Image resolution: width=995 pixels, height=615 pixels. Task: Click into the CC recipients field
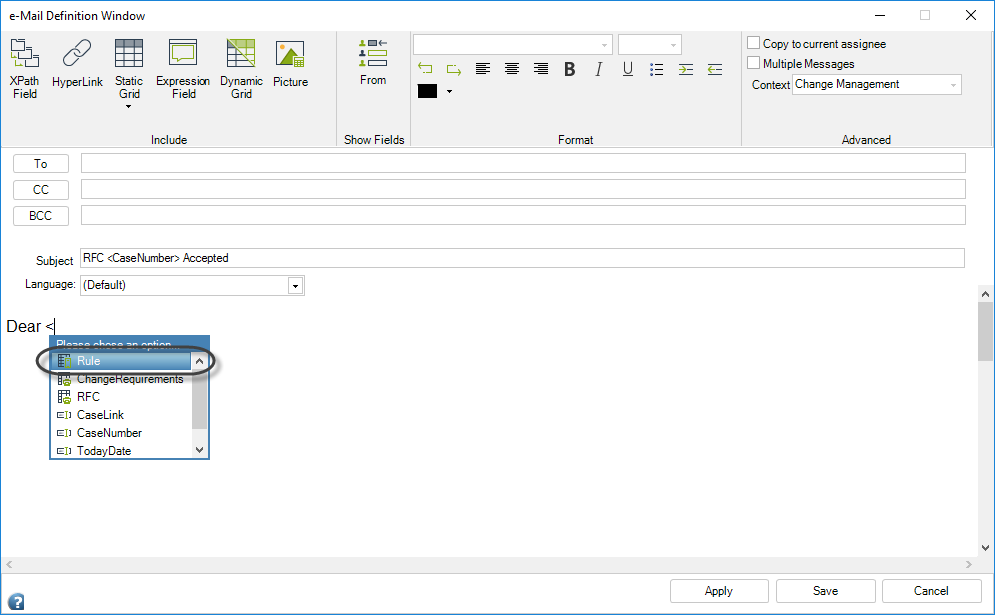pyautogui.click(x=524, y=189)
